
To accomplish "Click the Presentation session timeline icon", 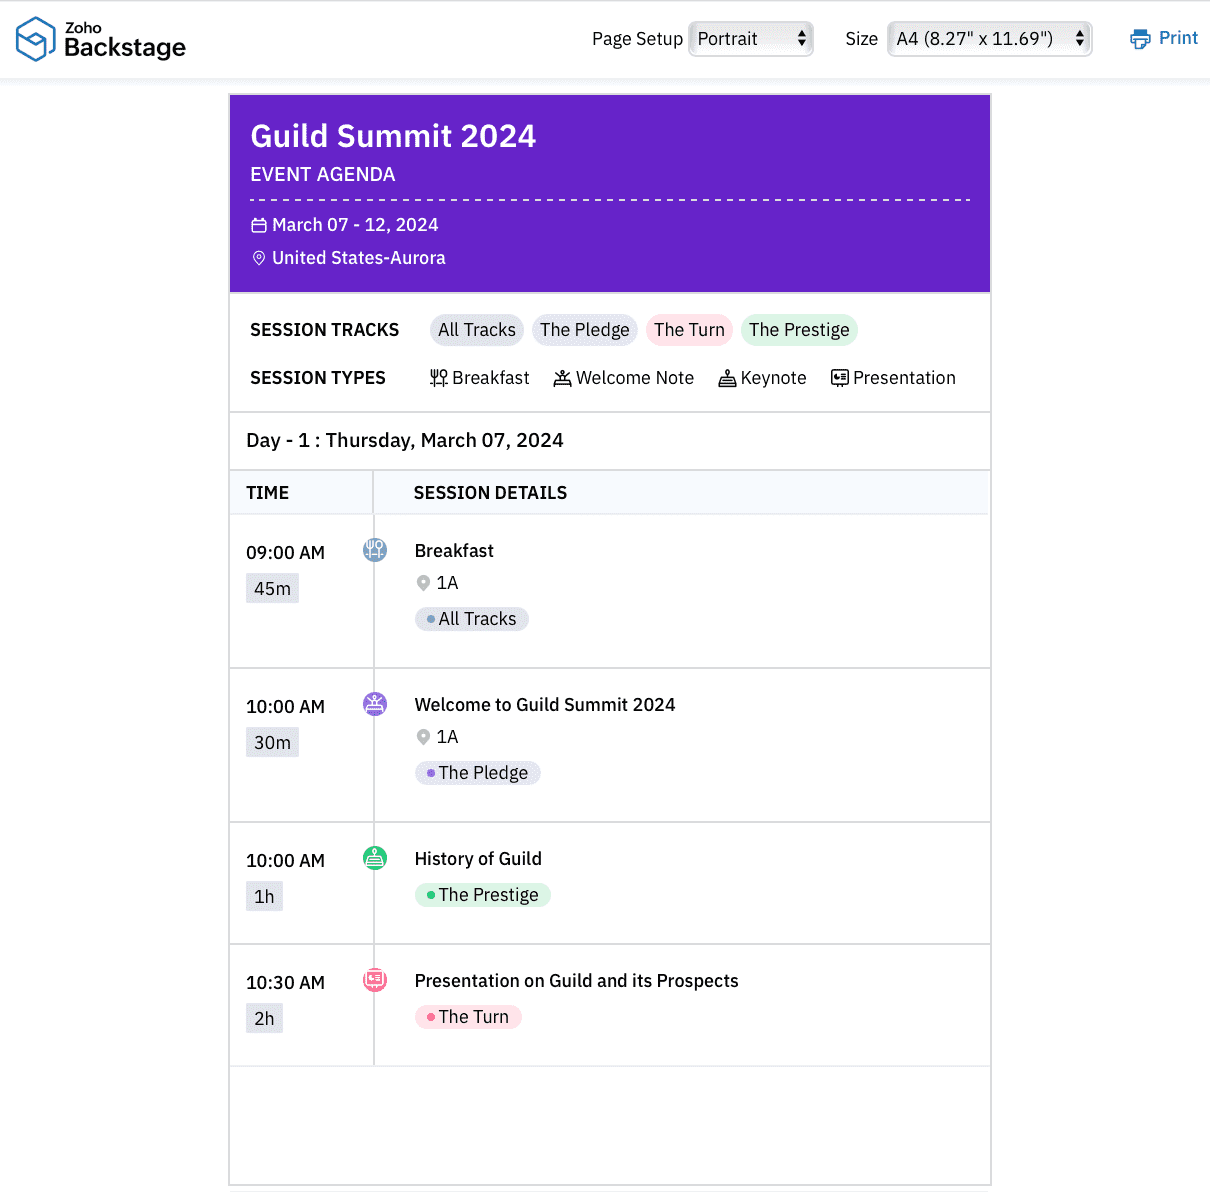I will 375,980.
